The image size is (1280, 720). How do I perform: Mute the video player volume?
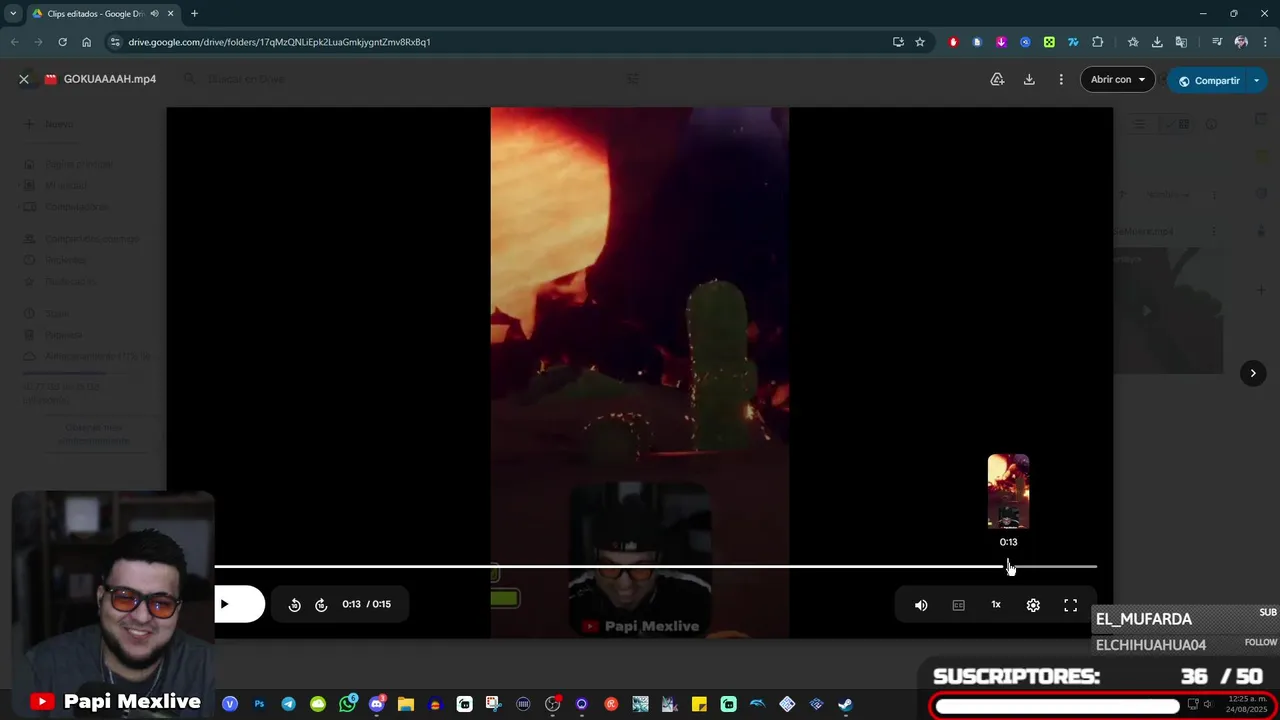pos(921,605)
